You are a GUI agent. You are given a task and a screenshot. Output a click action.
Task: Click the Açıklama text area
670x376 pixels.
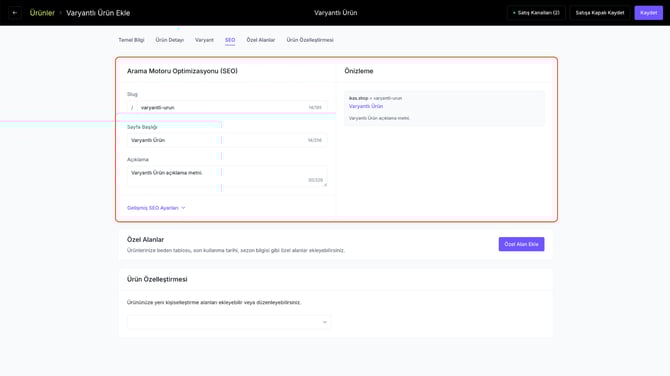click(227, 176)
